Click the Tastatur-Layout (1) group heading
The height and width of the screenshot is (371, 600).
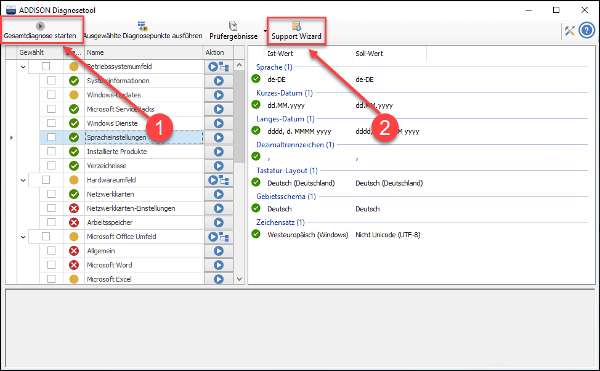click(x=287, y=170)
